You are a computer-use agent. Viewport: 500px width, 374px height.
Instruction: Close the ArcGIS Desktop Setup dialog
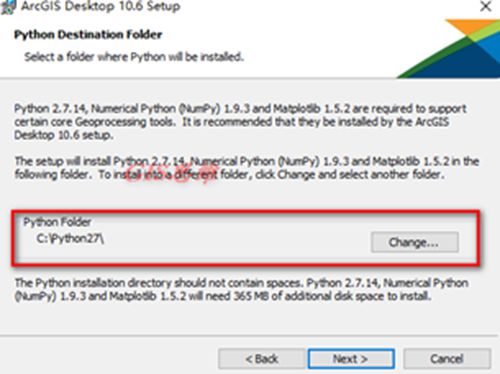(x=485, y=6)
